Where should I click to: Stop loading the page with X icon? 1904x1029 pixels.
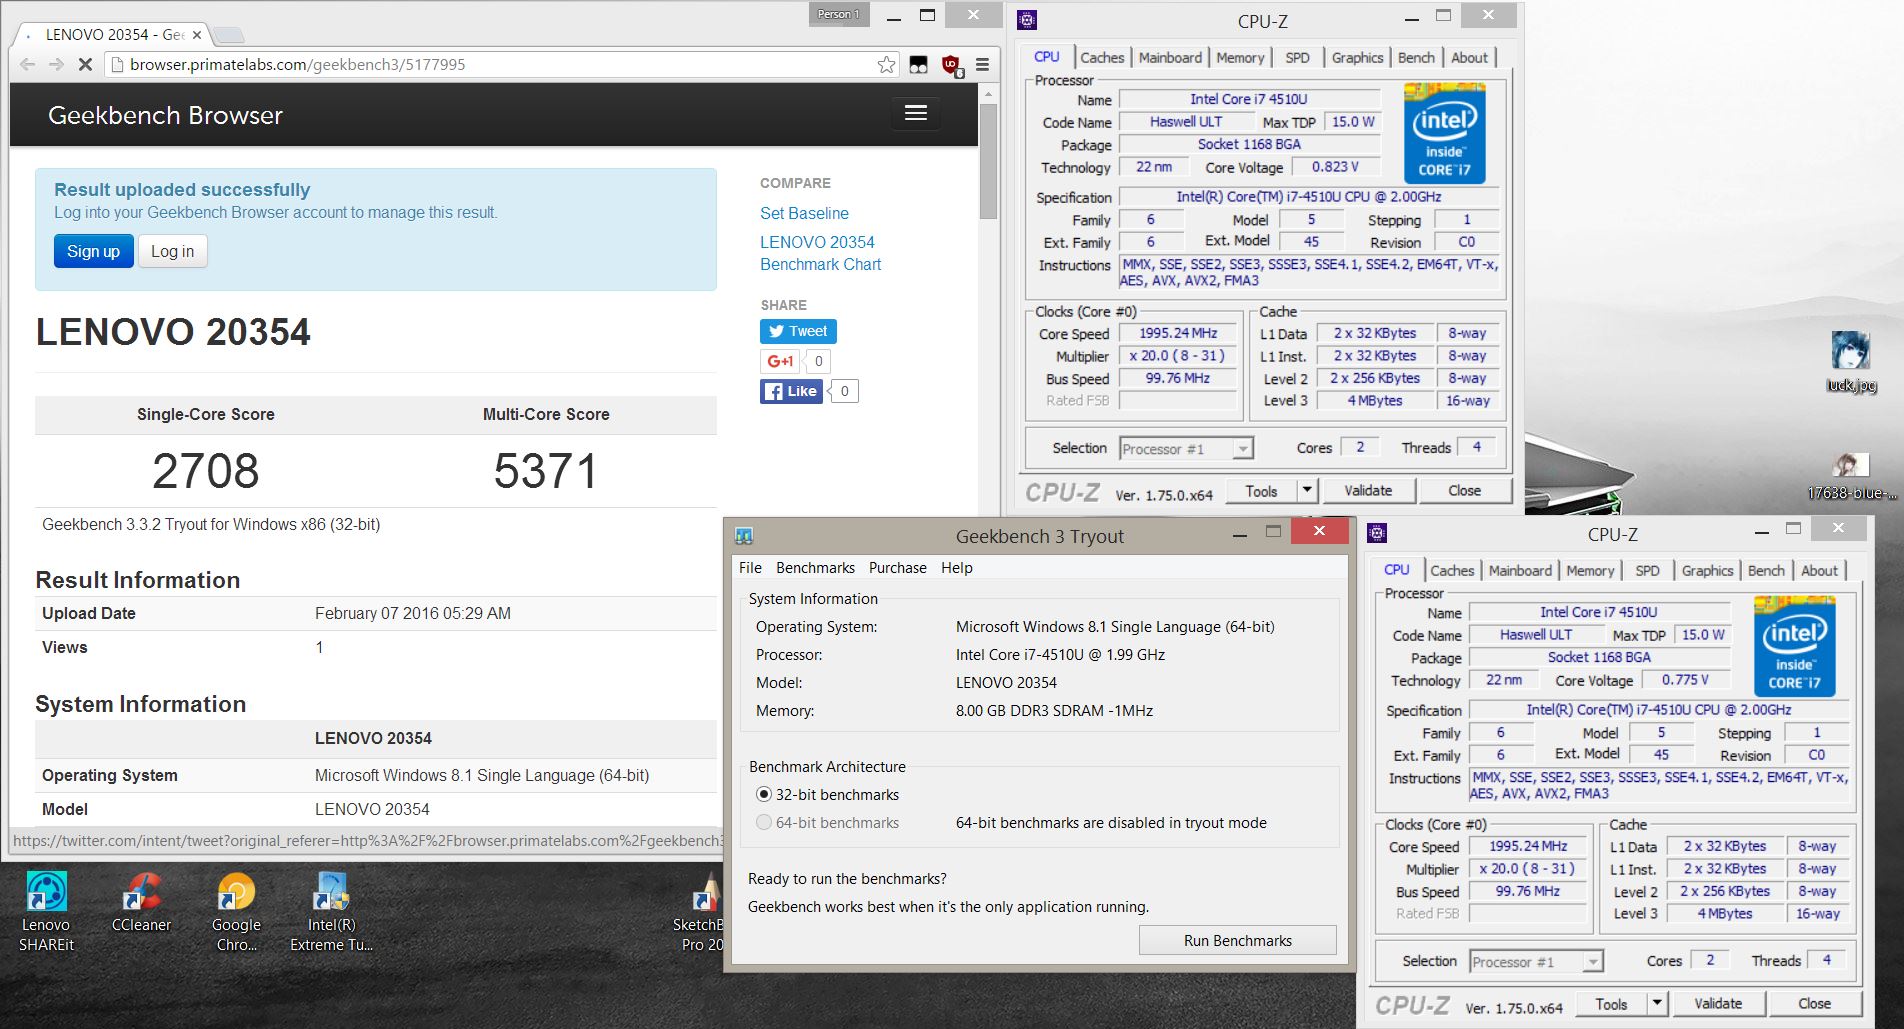click(x=85, y=64)
